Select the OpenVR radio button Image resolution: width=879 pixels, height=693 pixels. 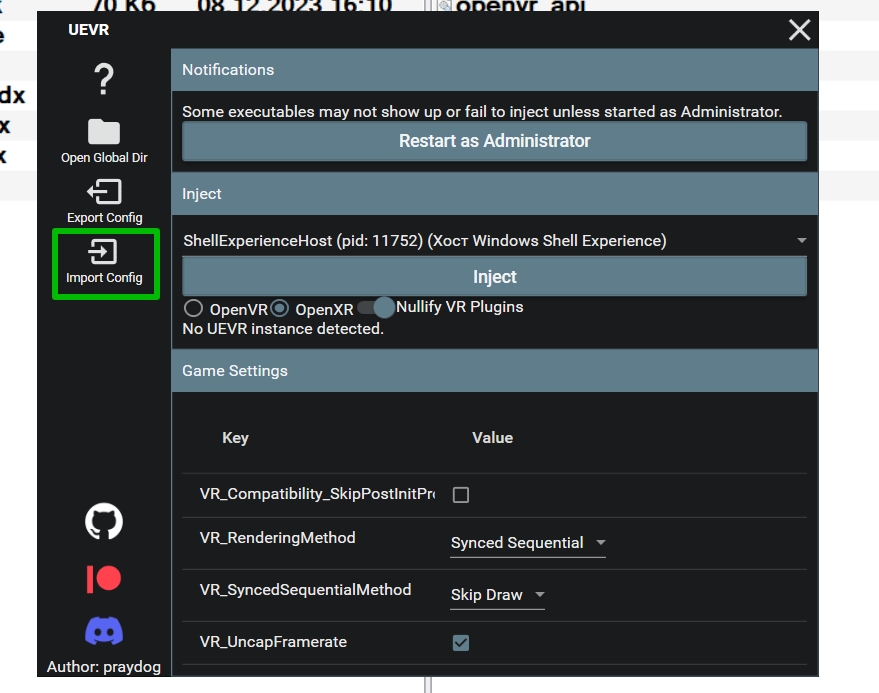[193, 308]
